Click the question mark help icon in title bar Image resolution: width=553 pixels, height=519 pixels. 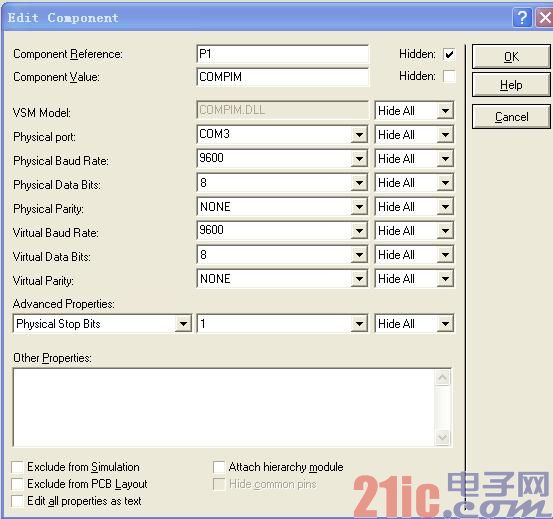pyautogui.click(x=522, y=17)
